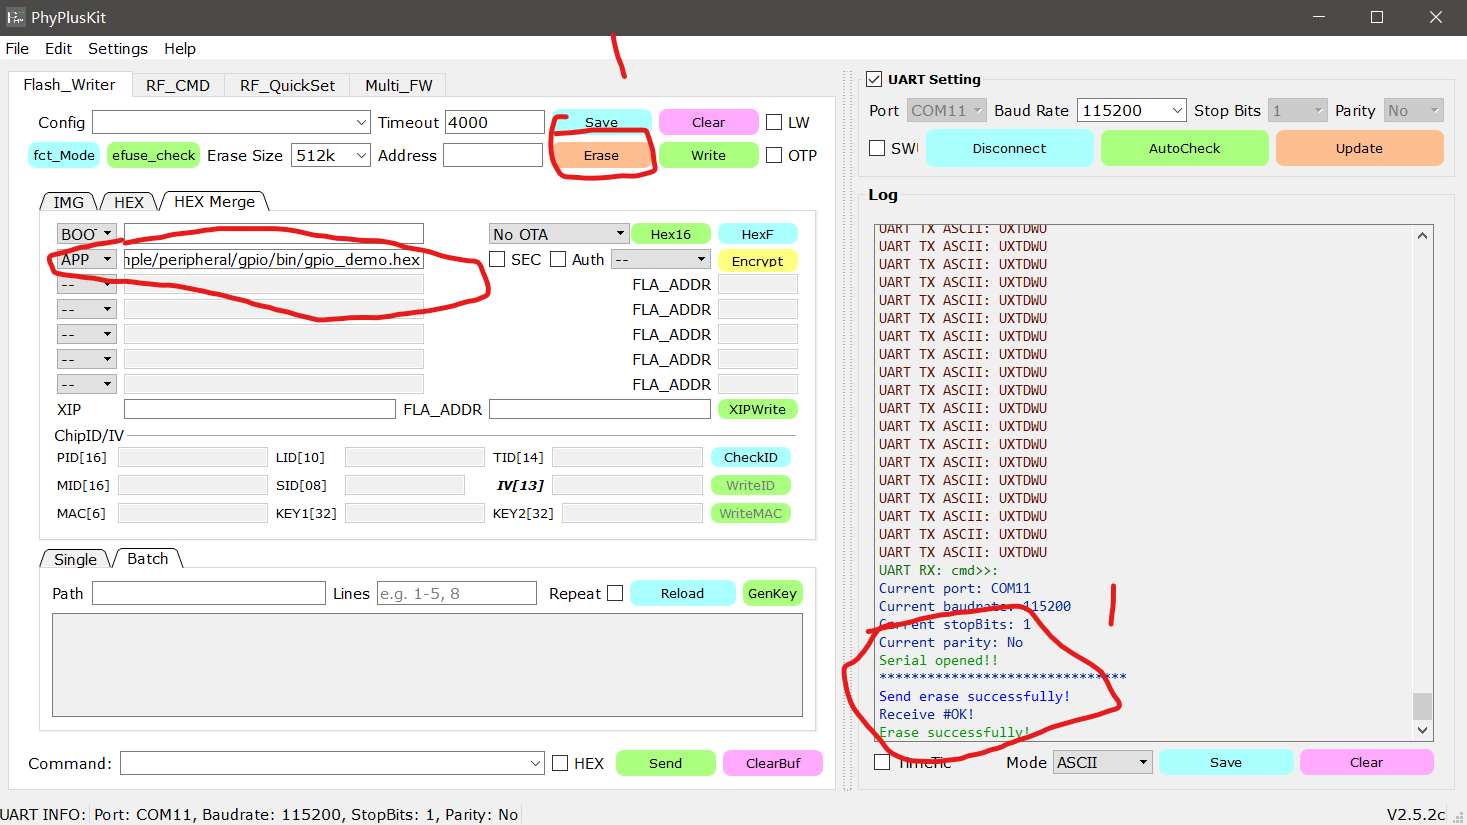Click the Address input field
The width and height of the screenshot is (1467, 825).
[493, 155]
